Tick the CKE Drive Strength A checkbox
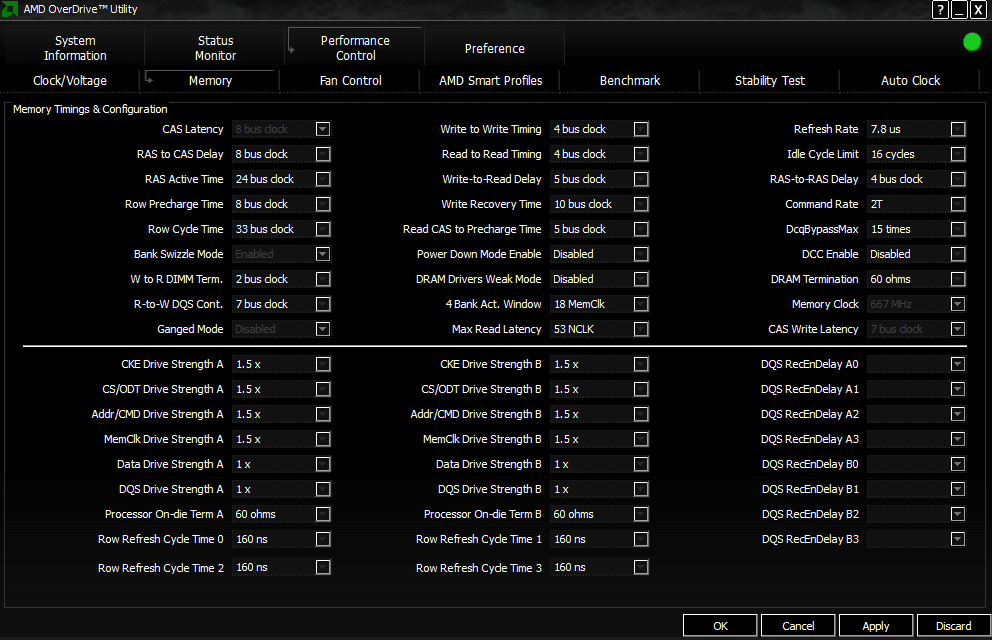Image resolution: width=992 pixels, height=640 pixels. click(323, 364)
